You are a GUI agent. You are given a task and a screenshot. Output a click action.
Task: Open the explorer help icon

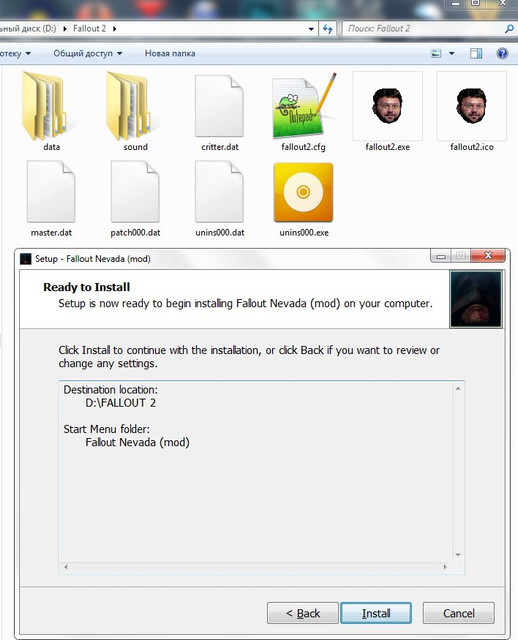pyautogui.click(x=502, y=53)
